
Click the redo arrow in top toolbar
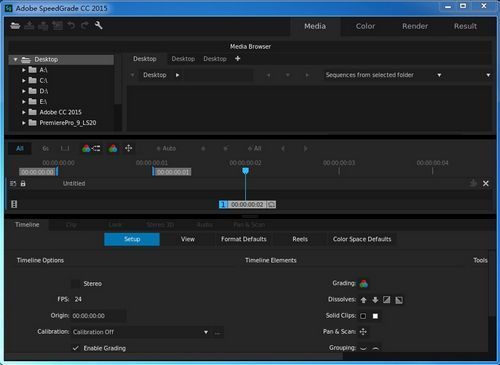point(85,26)
